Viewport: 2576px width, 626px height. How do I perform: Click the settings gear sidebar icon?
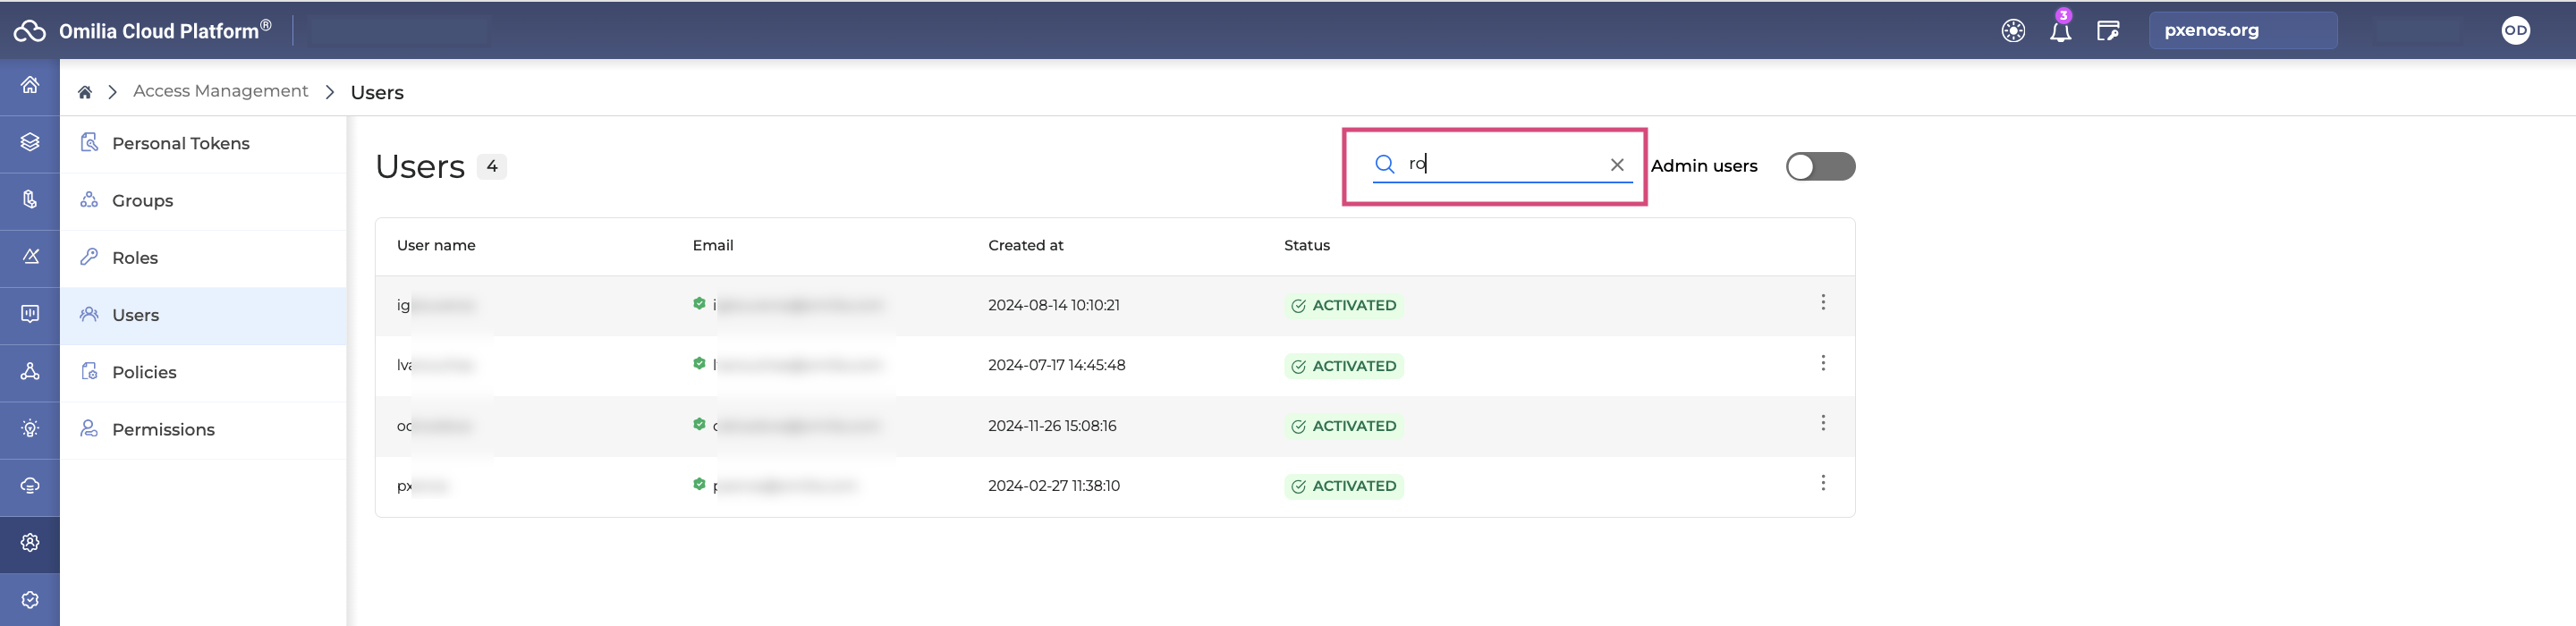pos(30,543)
